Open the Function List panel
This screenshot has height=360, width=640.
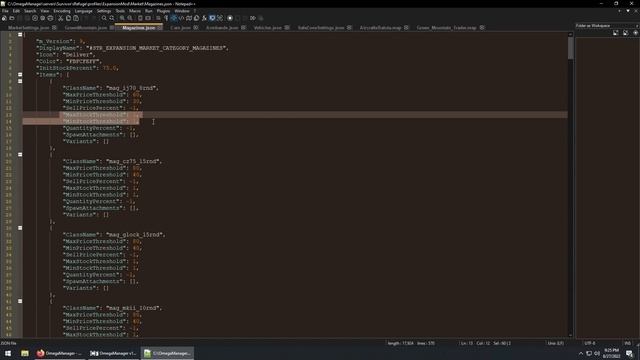point(204,18)
